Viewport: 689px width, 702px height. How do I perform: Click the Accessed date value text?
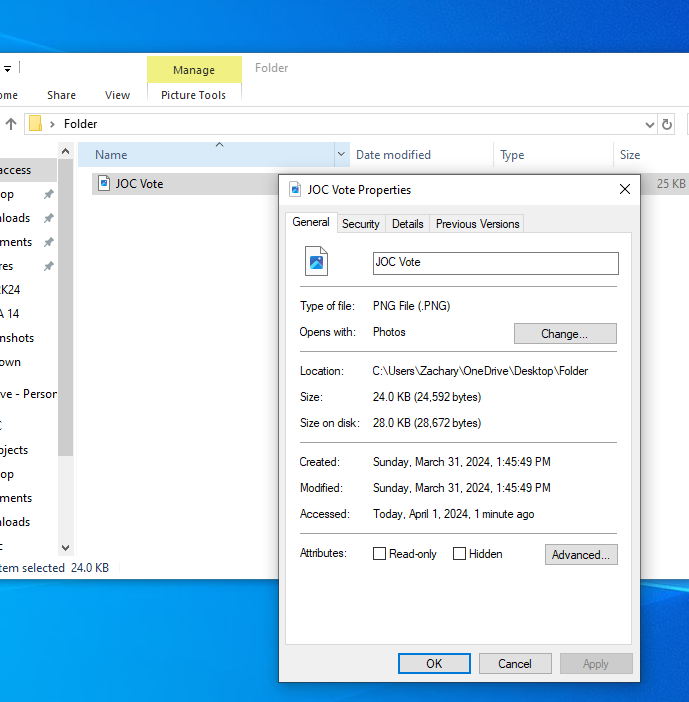(x=454, y=514)
